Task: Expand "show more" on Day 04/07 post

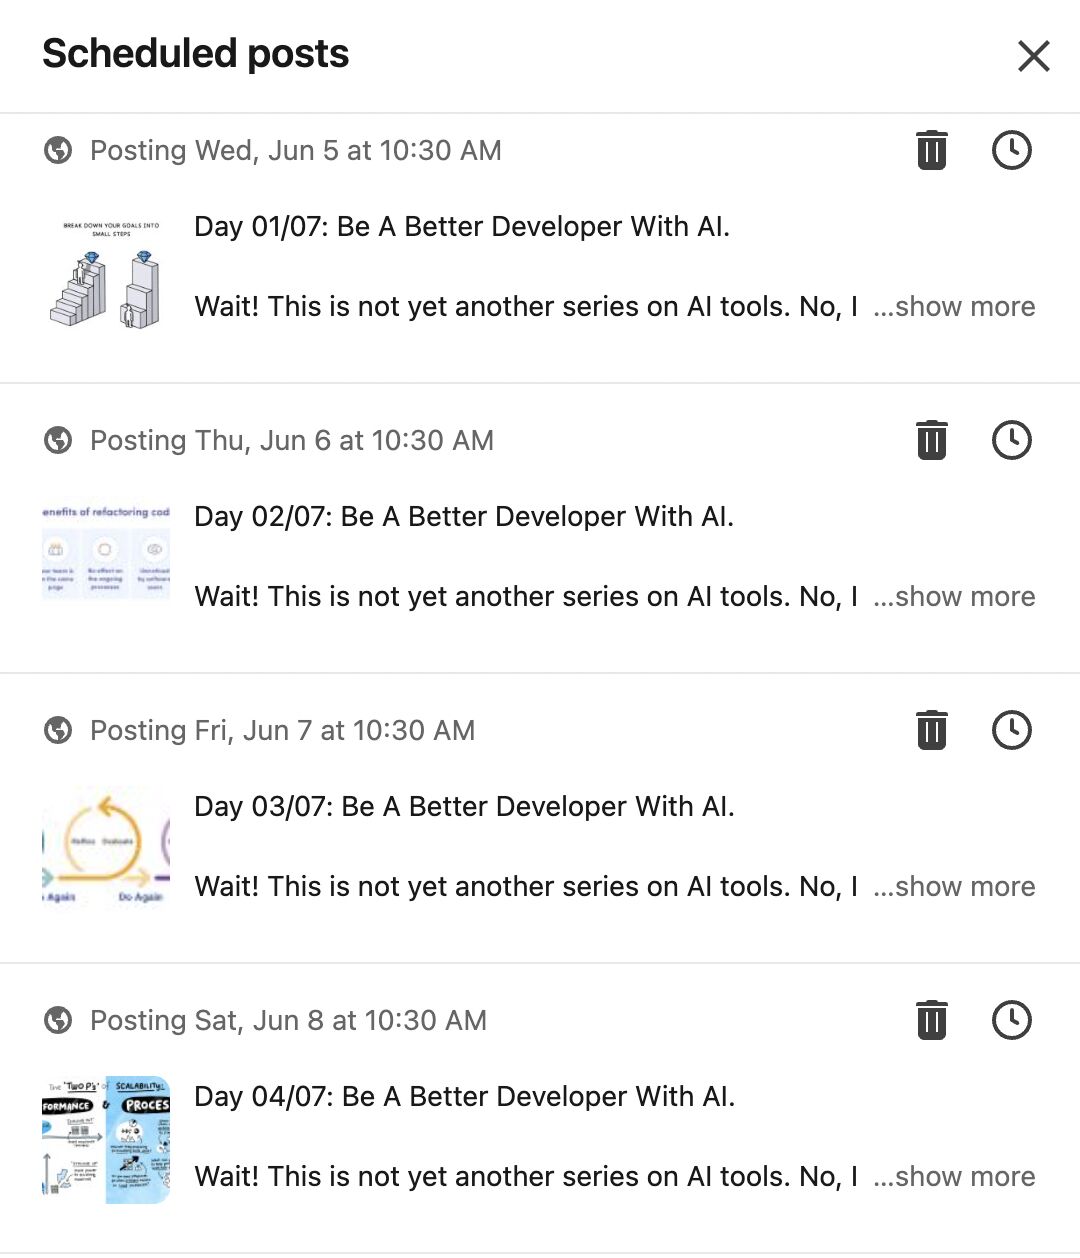Action: (955, 1177)
